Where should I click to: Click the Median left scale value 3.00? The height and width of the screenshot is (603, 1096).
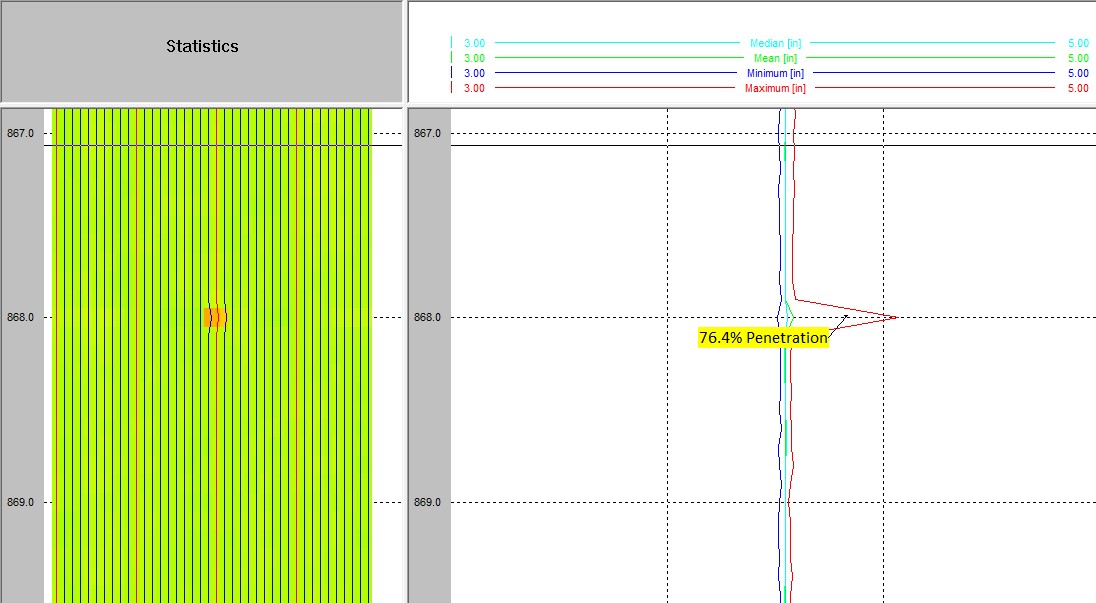point(474,44)
